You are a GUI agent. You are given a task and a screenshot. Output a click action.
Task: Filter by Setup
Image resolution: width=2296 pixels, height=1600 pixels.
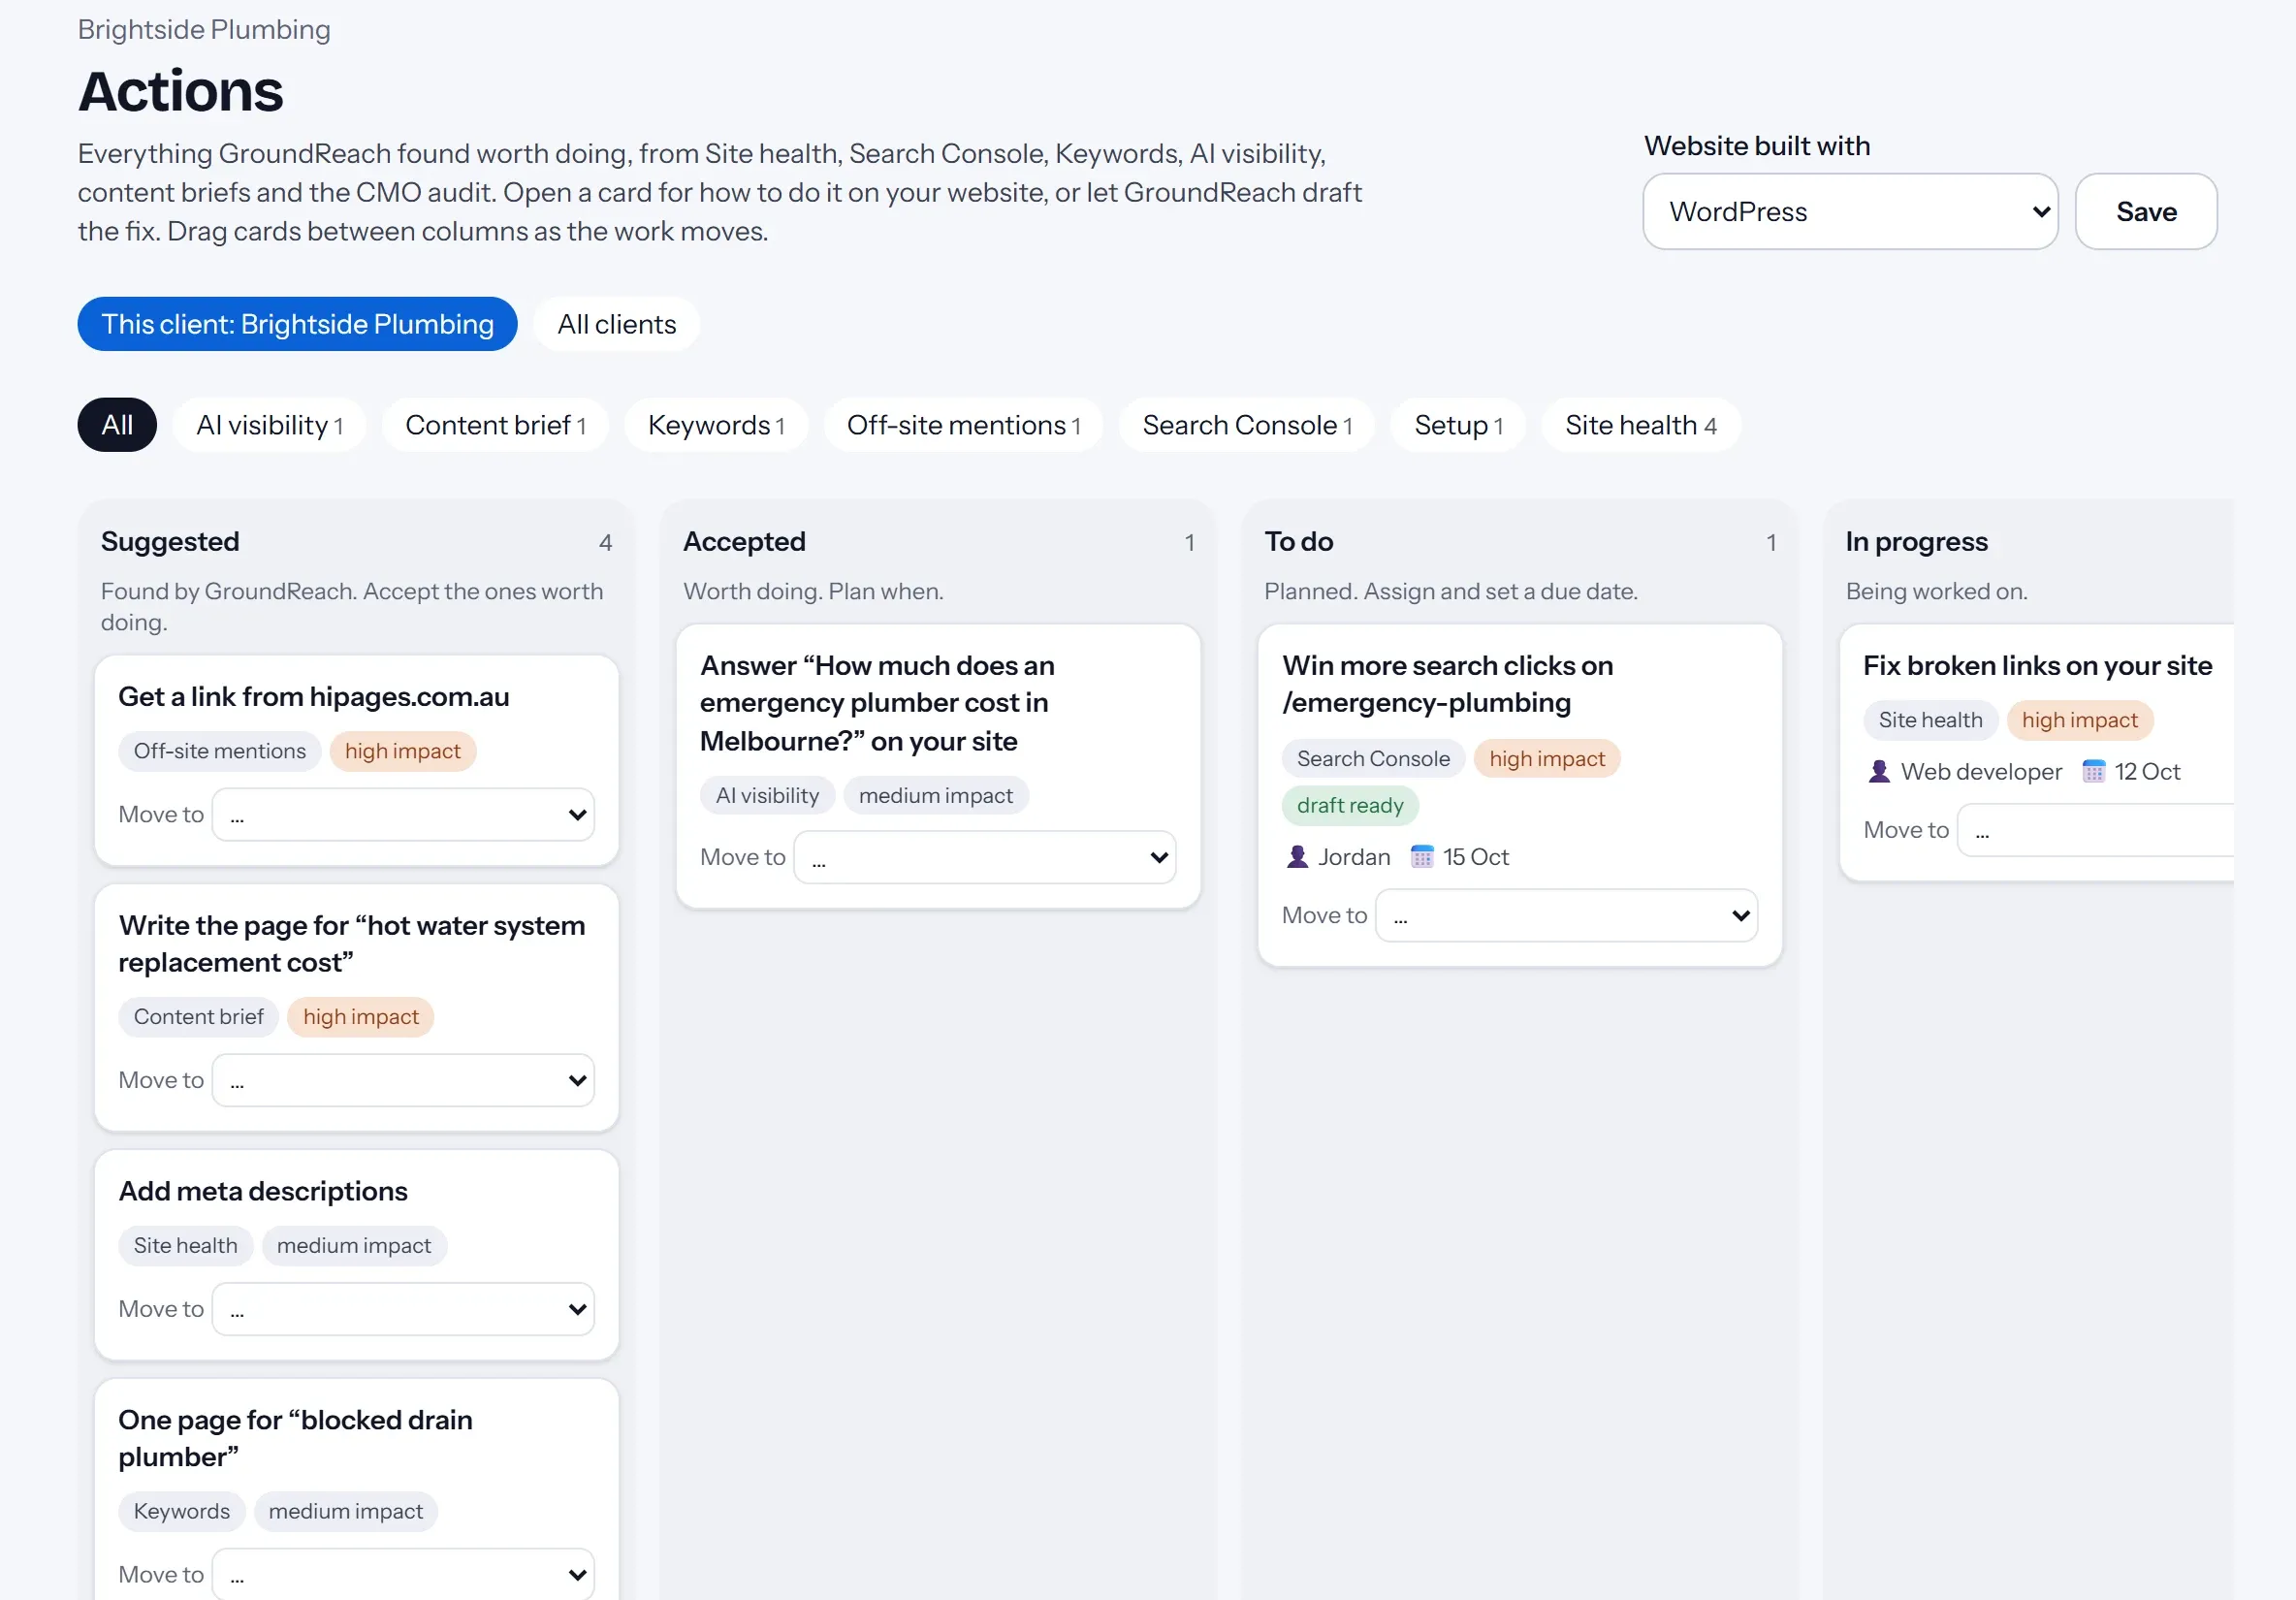1459,425
